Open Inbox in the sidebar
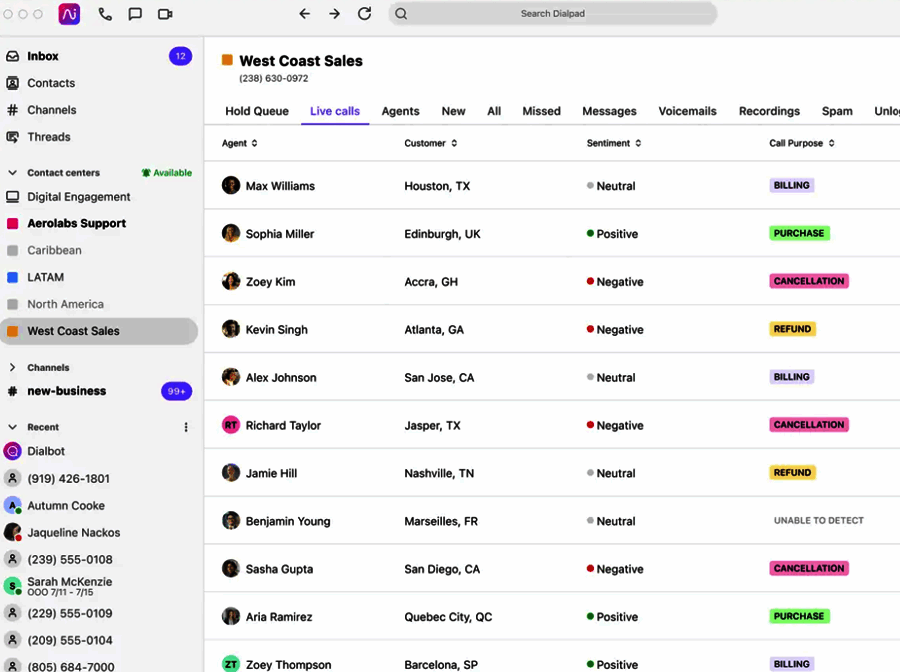Screen dimensions: 900x672 pyautogui.click(x=43, y=56)
